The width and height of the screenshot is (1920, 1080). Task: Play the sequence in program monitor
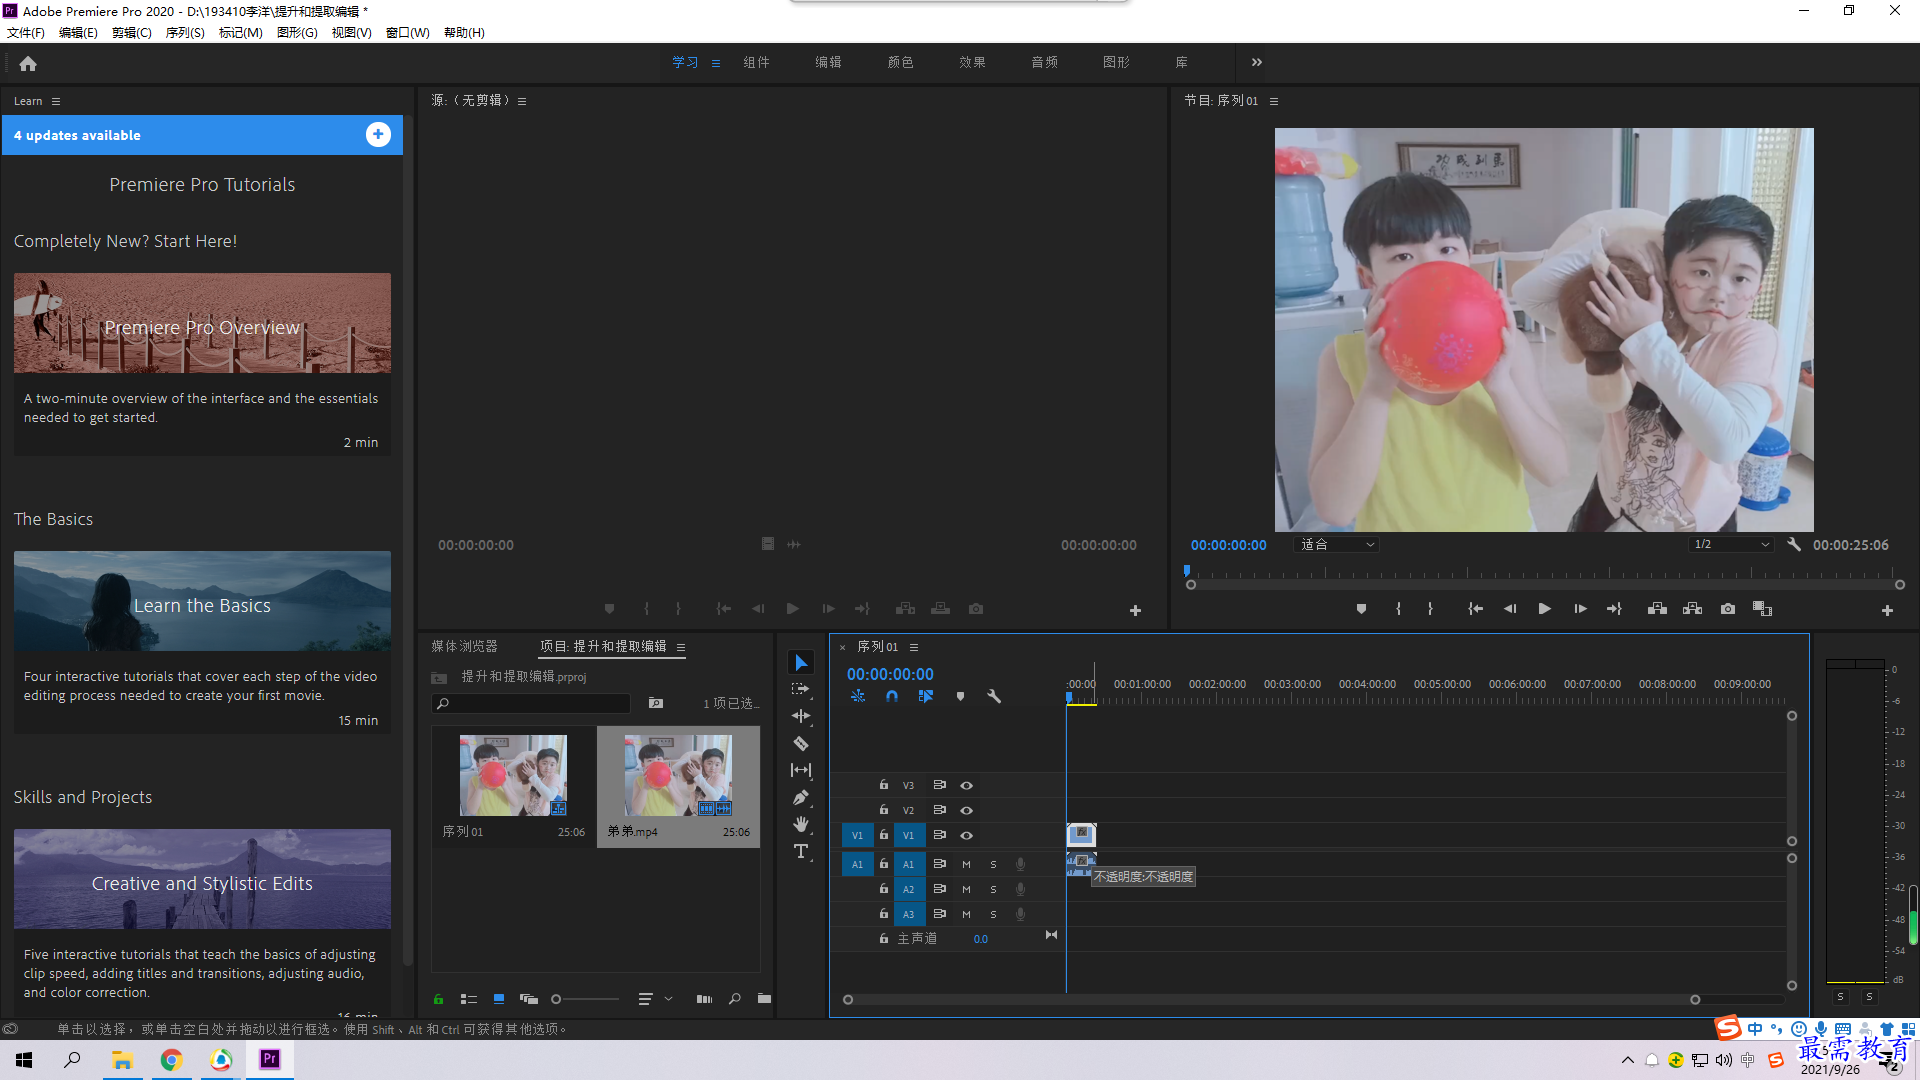(x=1544, y=609)
